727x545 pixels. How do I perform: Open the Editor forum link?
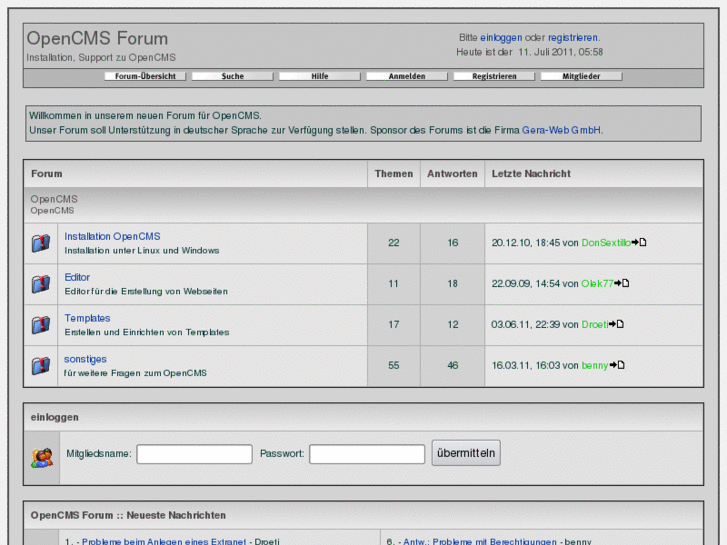77,277
